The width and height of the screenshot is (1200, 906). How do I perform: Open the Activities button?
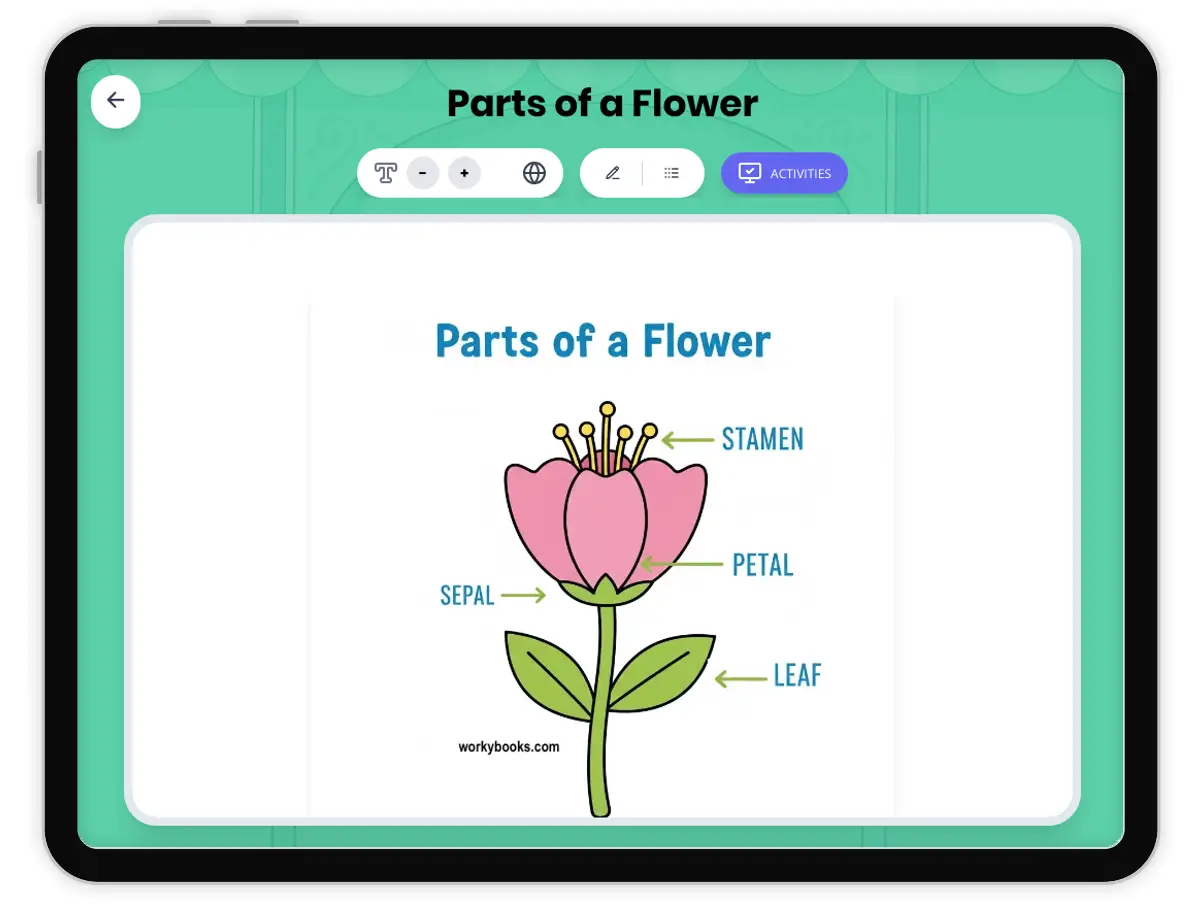[x=784, y=173]
